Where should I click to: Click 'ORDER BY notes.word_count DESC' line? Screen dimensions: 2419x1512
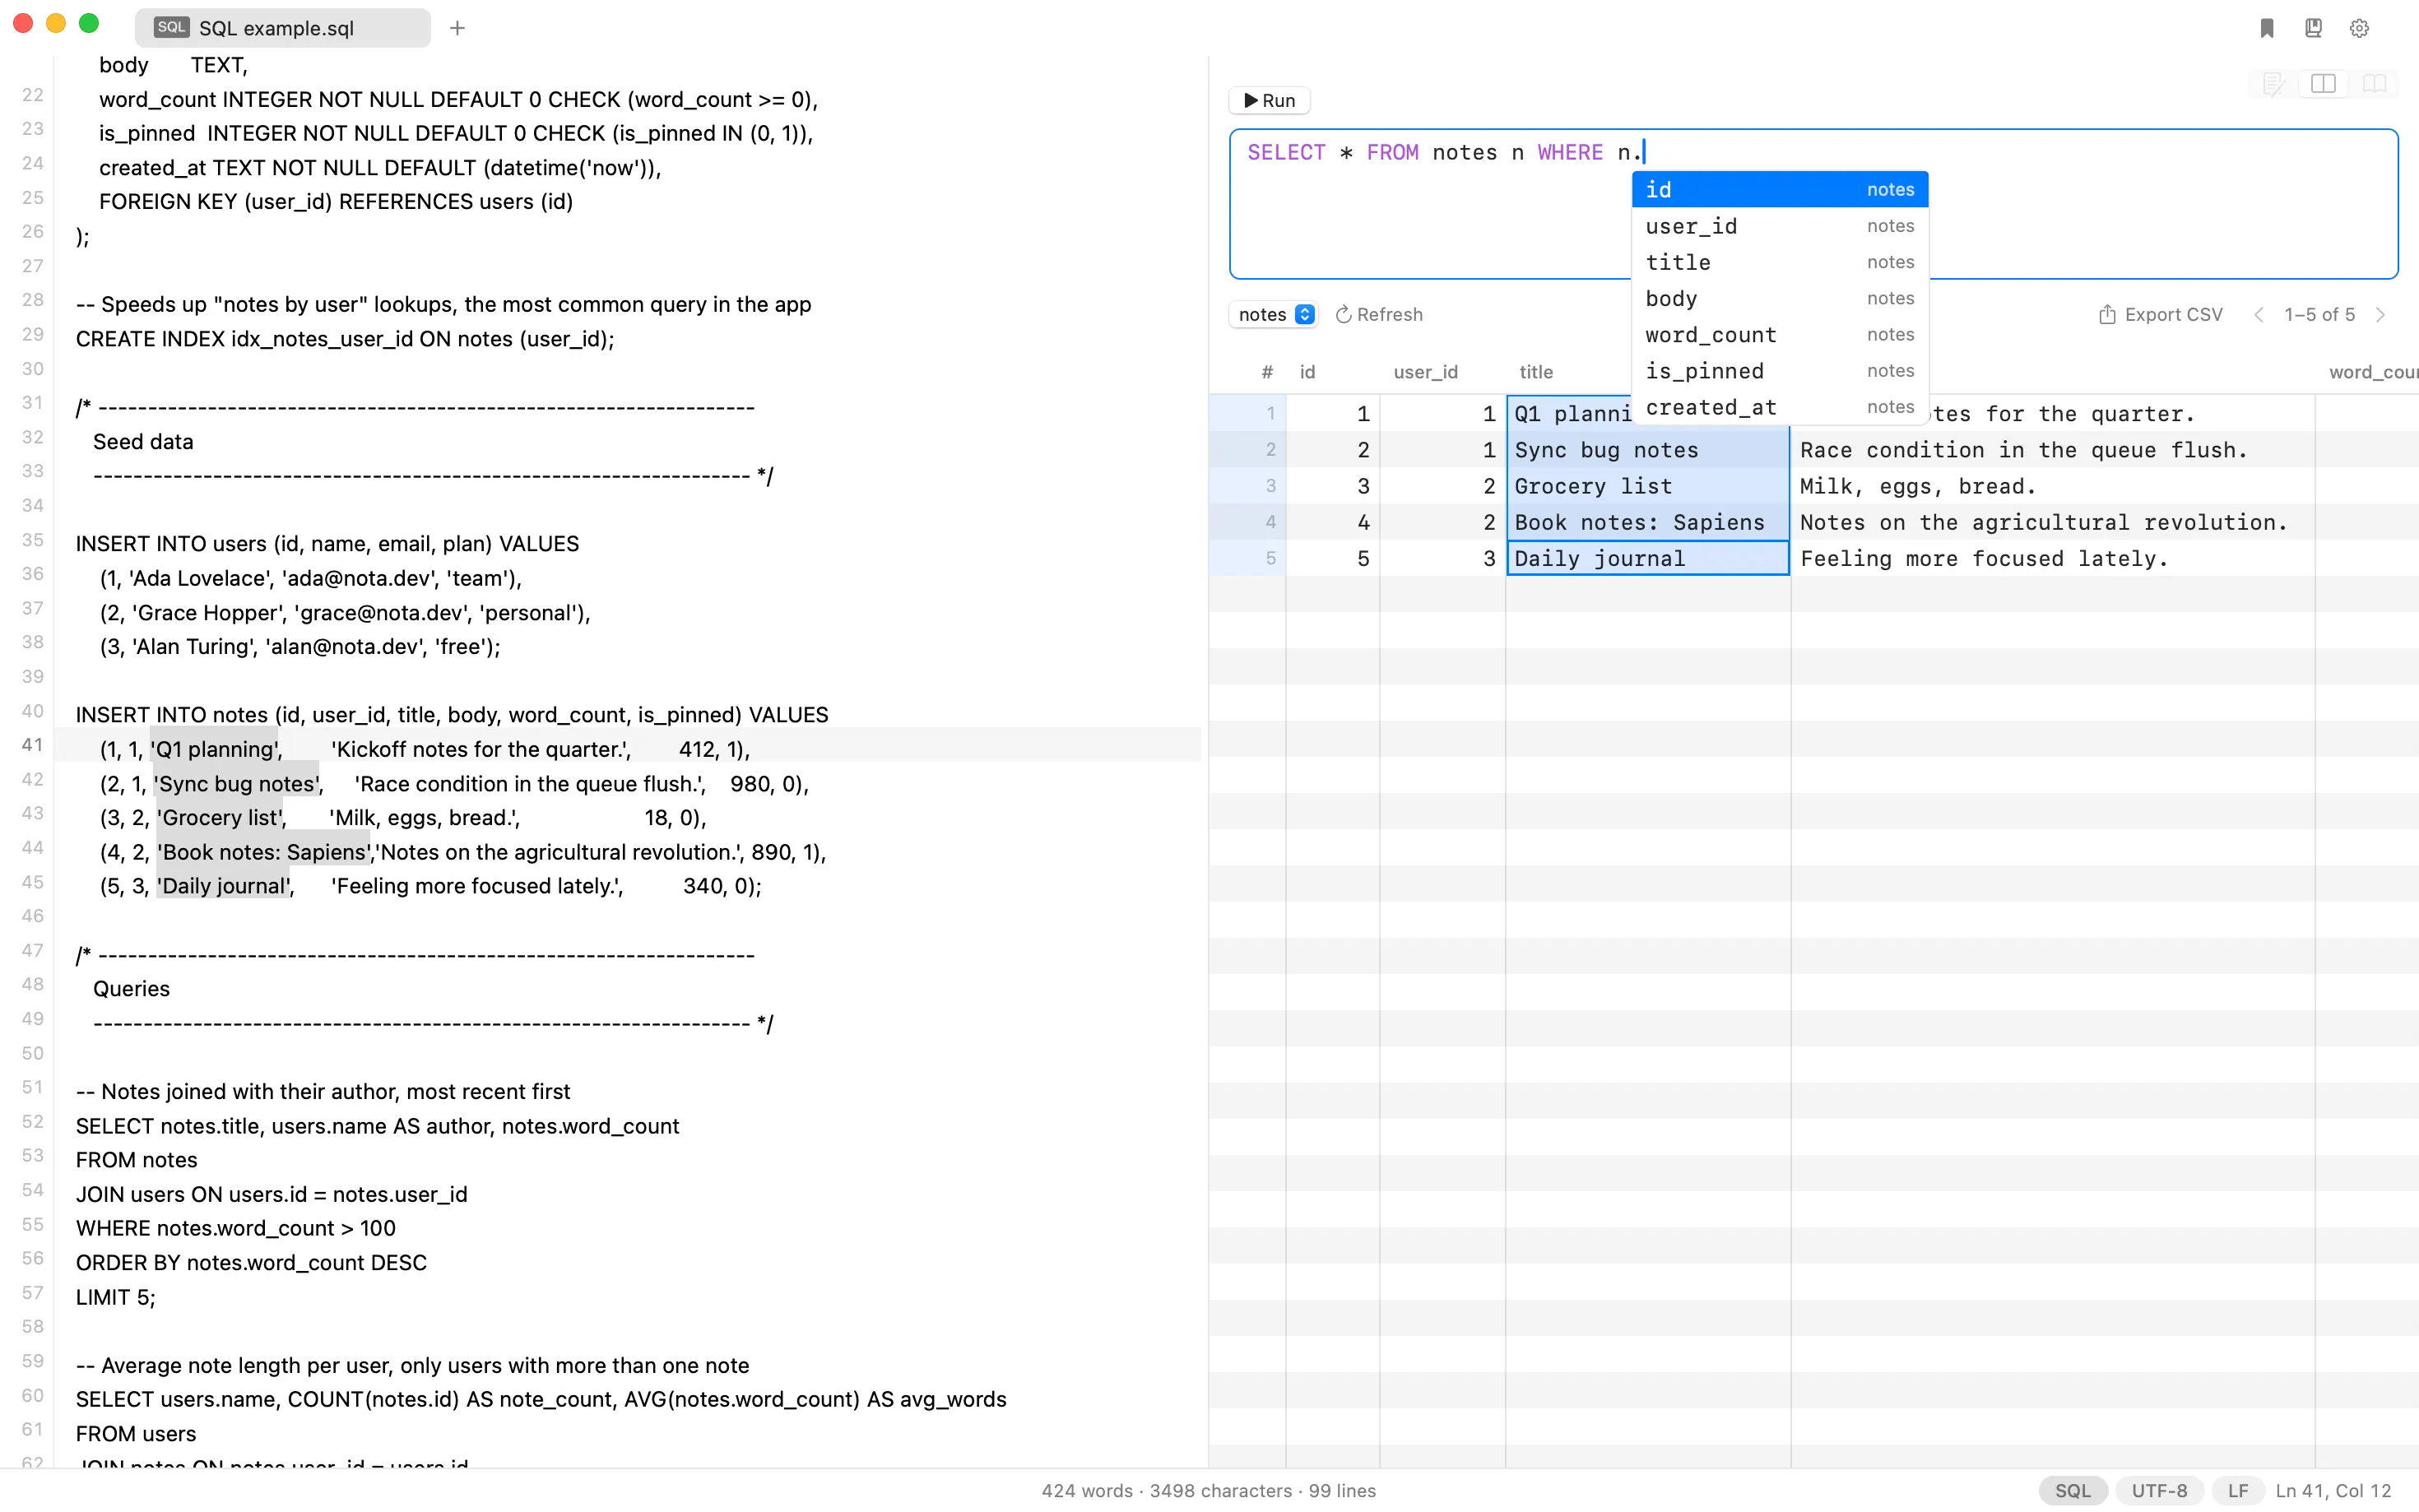(x=251, y=1263)
